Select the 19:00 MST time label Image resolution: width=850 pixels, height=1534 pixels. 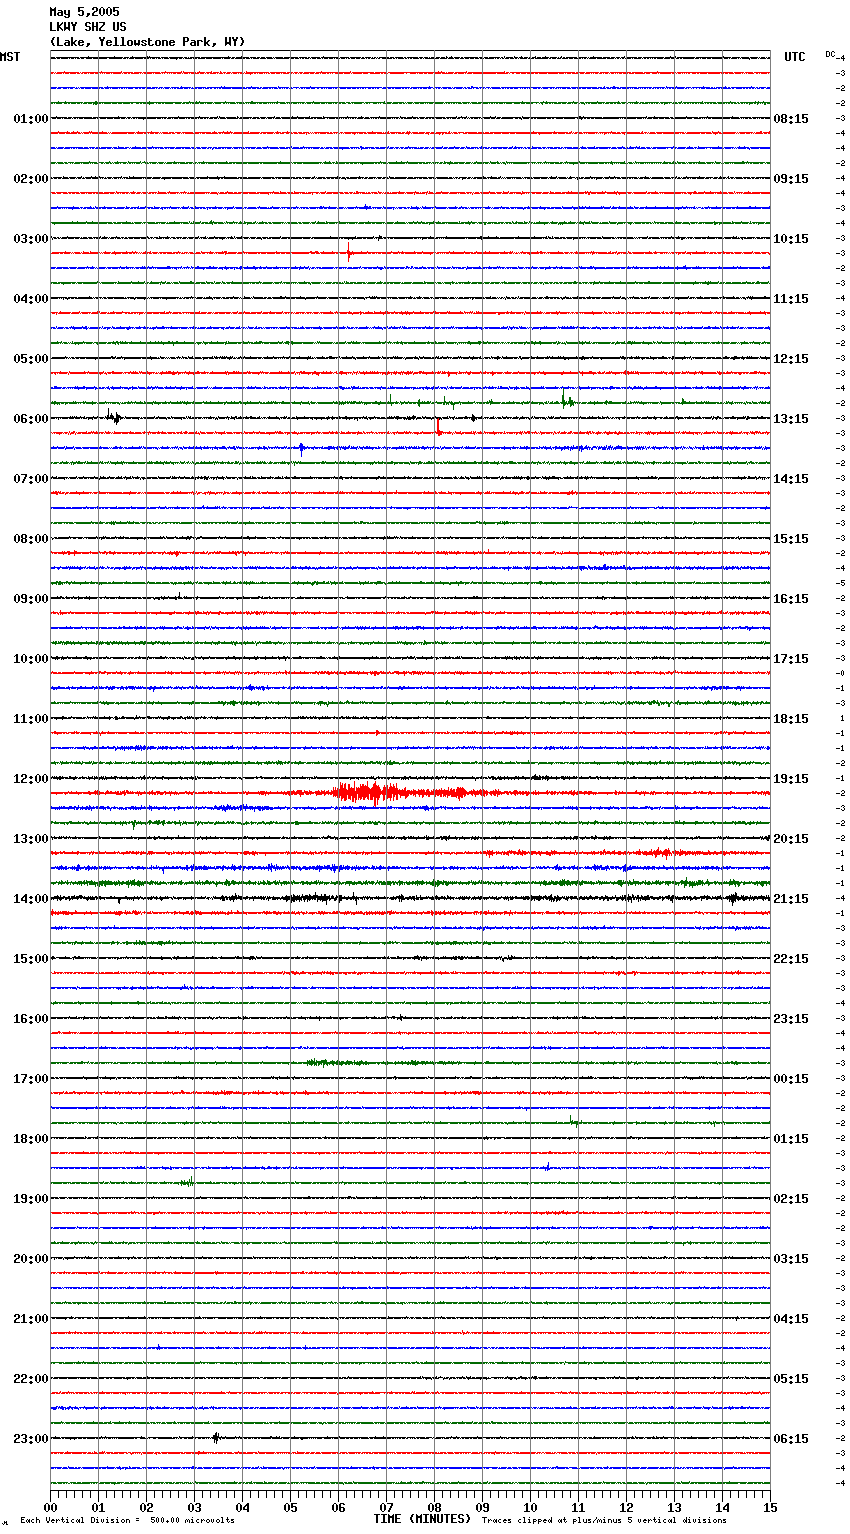pos(31,1199)
